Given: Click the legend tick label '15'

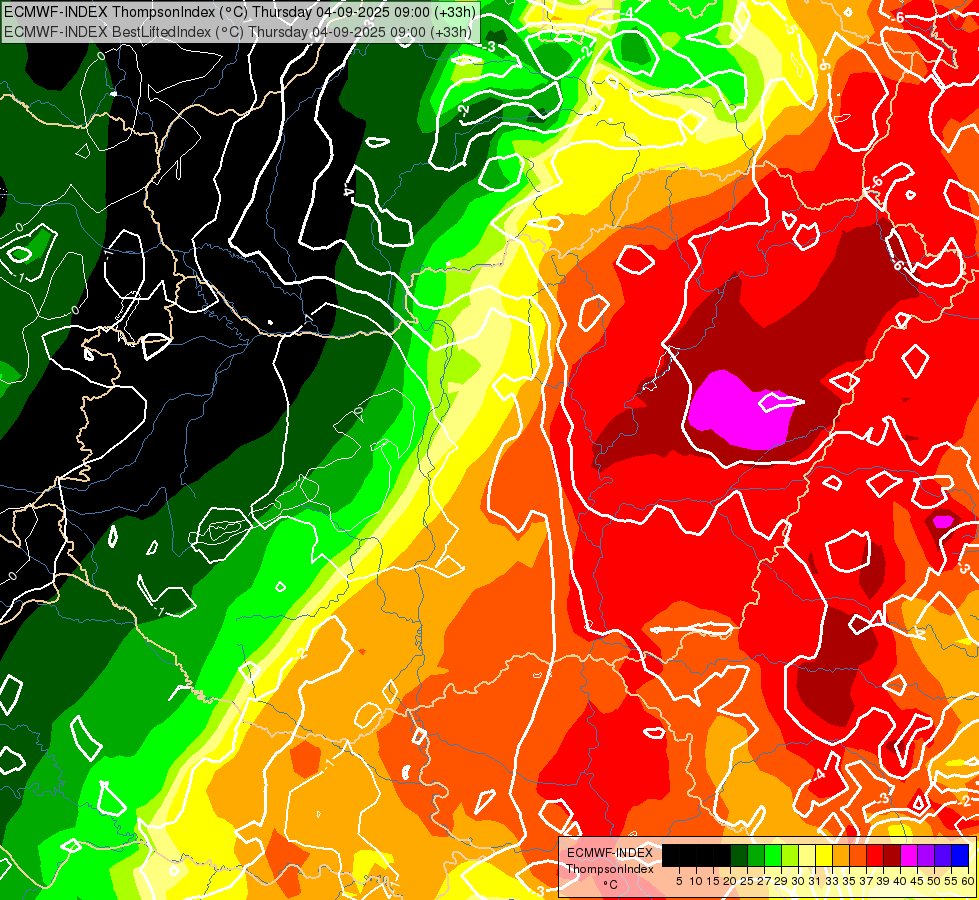Looking at the screenshot, I should click(714, 881).
